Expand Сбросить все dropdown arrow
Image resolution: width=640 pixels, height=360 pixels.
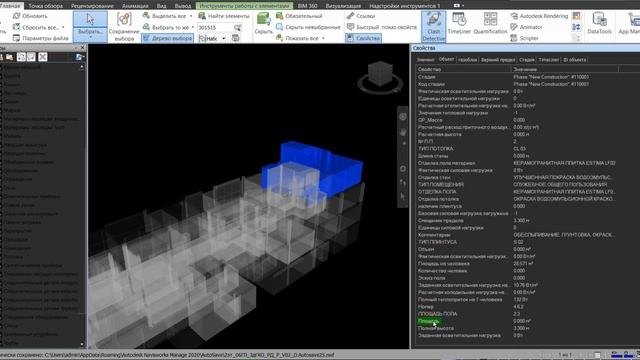point(63,27)
